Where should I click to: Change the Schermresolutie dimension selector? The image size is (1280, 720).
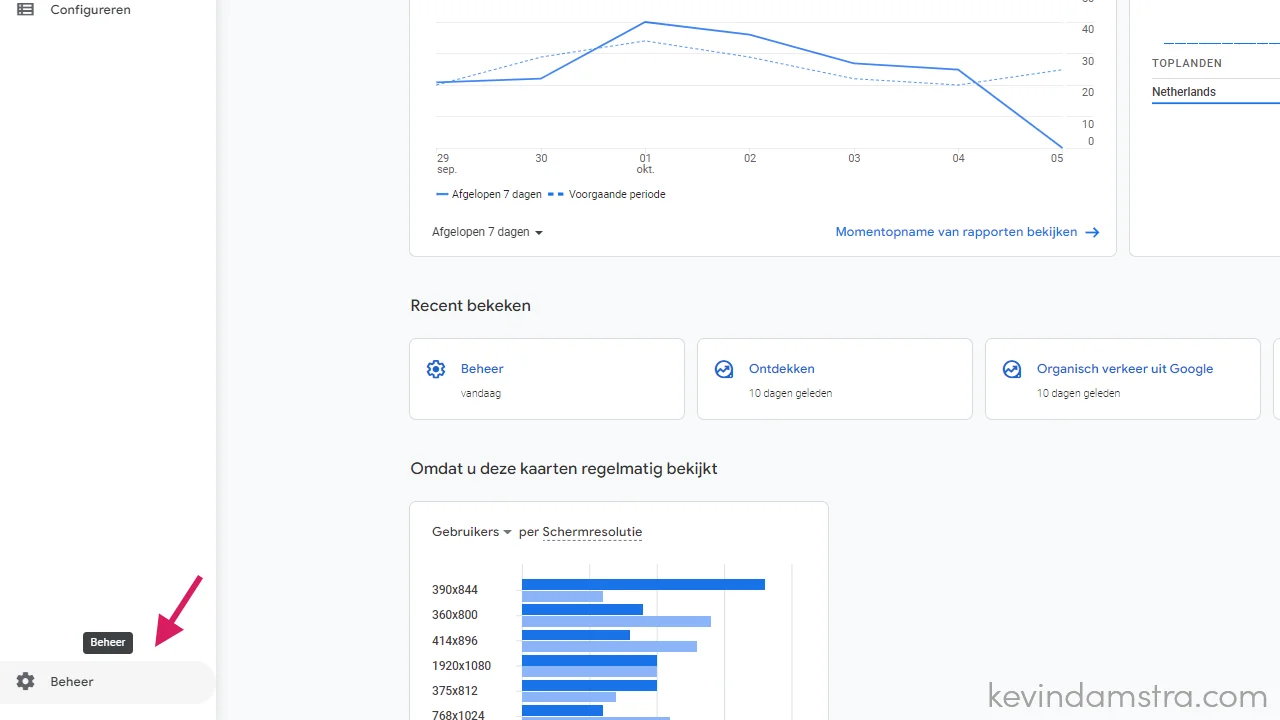pos(592,532)
